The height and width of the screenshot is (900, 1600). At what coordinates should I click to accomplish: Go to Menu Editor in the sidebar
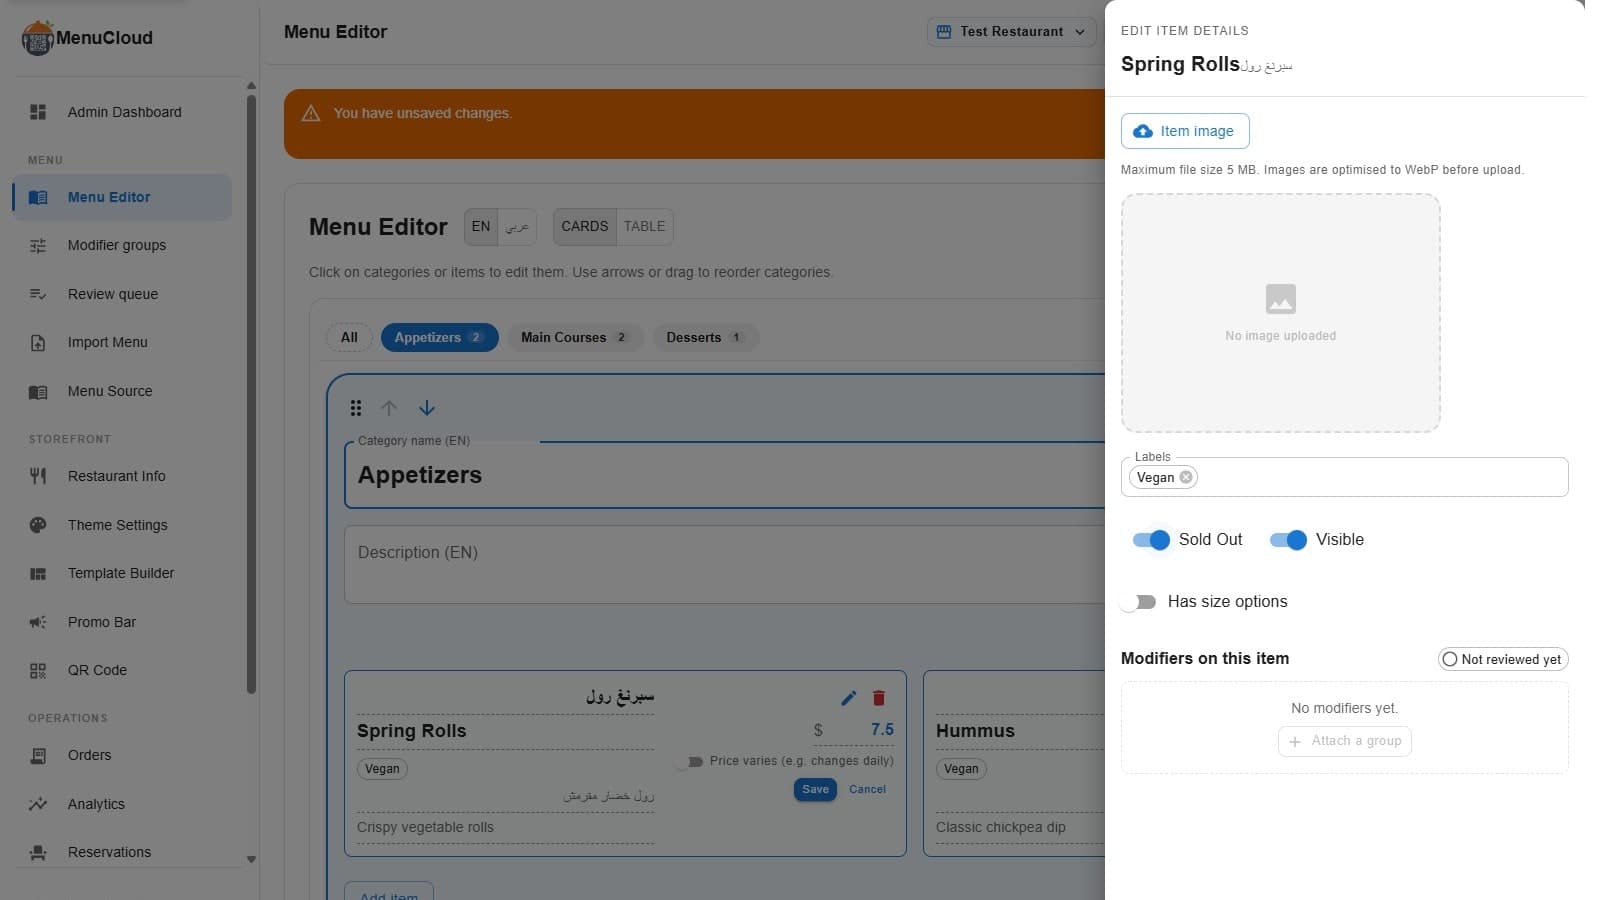122,197
